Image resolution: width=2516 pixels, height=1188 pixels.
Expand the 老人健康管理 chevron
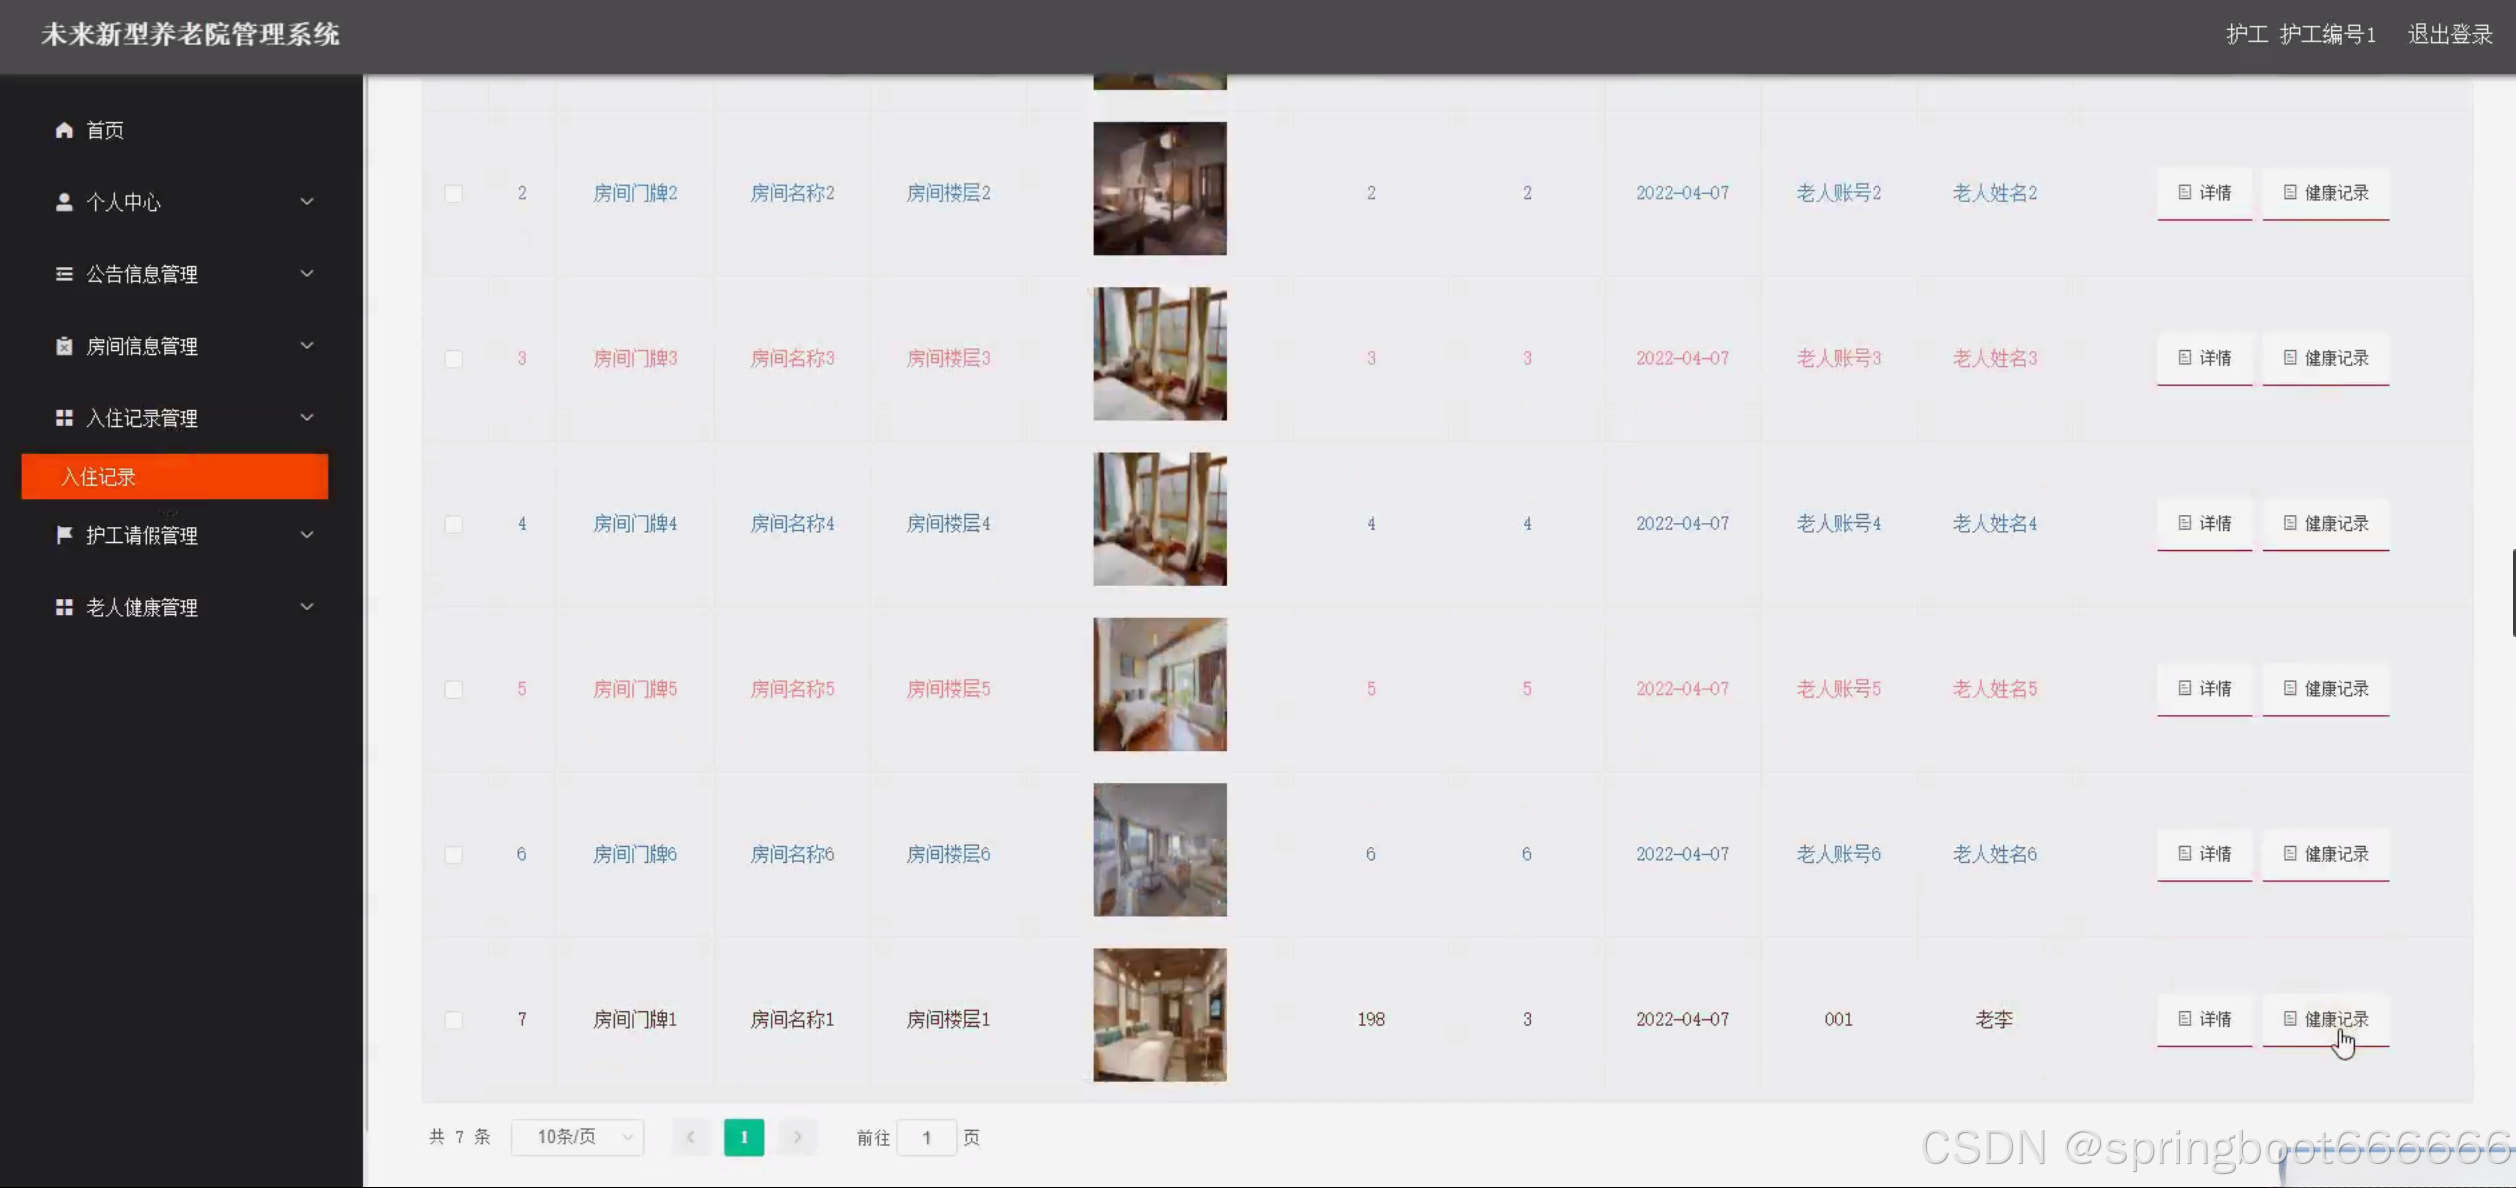307,607
